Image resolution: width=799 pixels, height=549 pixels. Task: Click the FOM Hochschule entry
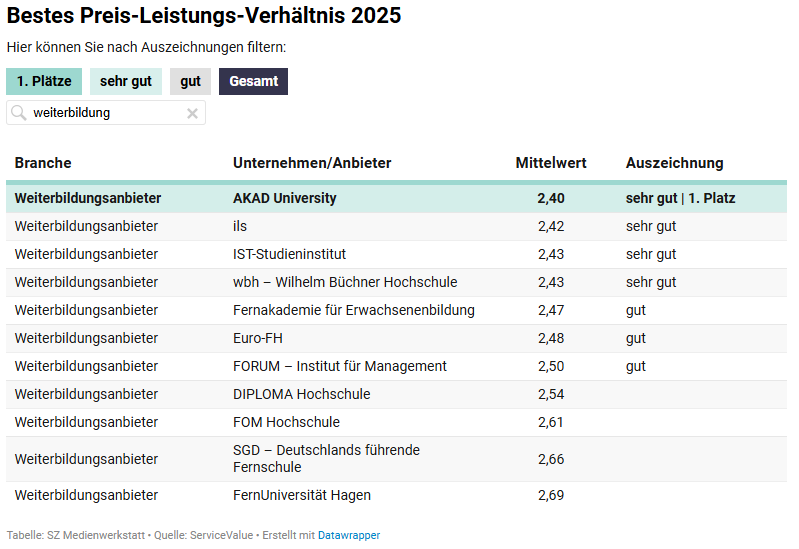286,422
